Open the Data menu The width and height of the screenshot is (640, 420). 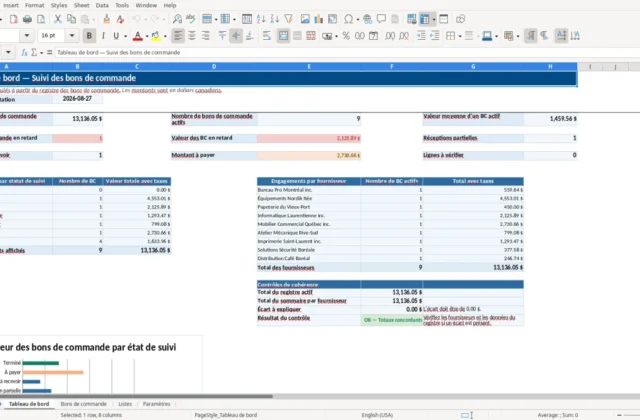102,5
